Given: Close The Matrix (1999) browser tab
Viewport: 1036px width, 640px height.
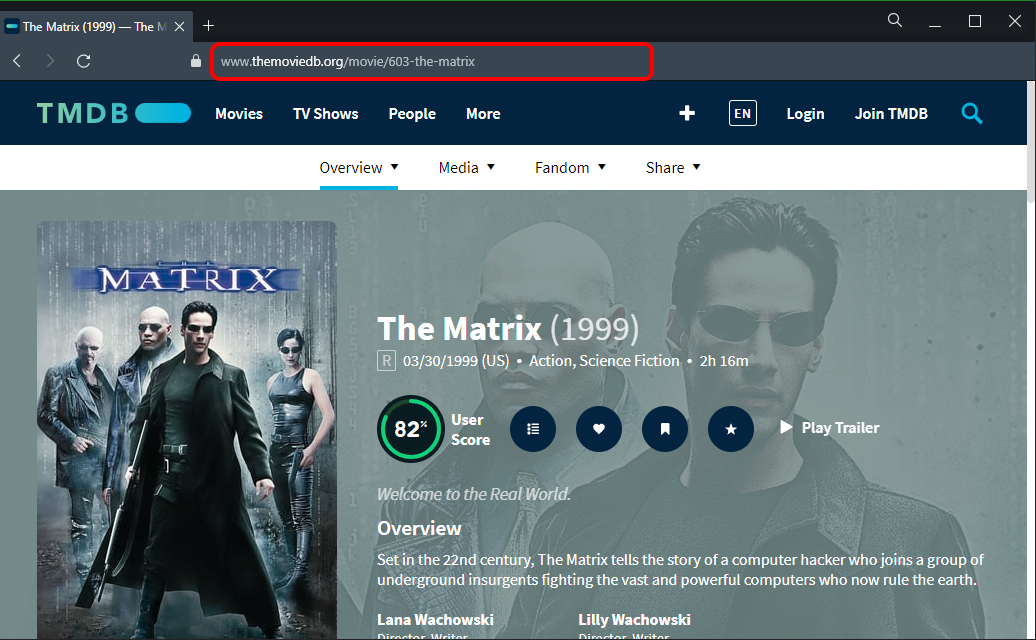Looking at the screenshot, I should [179, 26].
